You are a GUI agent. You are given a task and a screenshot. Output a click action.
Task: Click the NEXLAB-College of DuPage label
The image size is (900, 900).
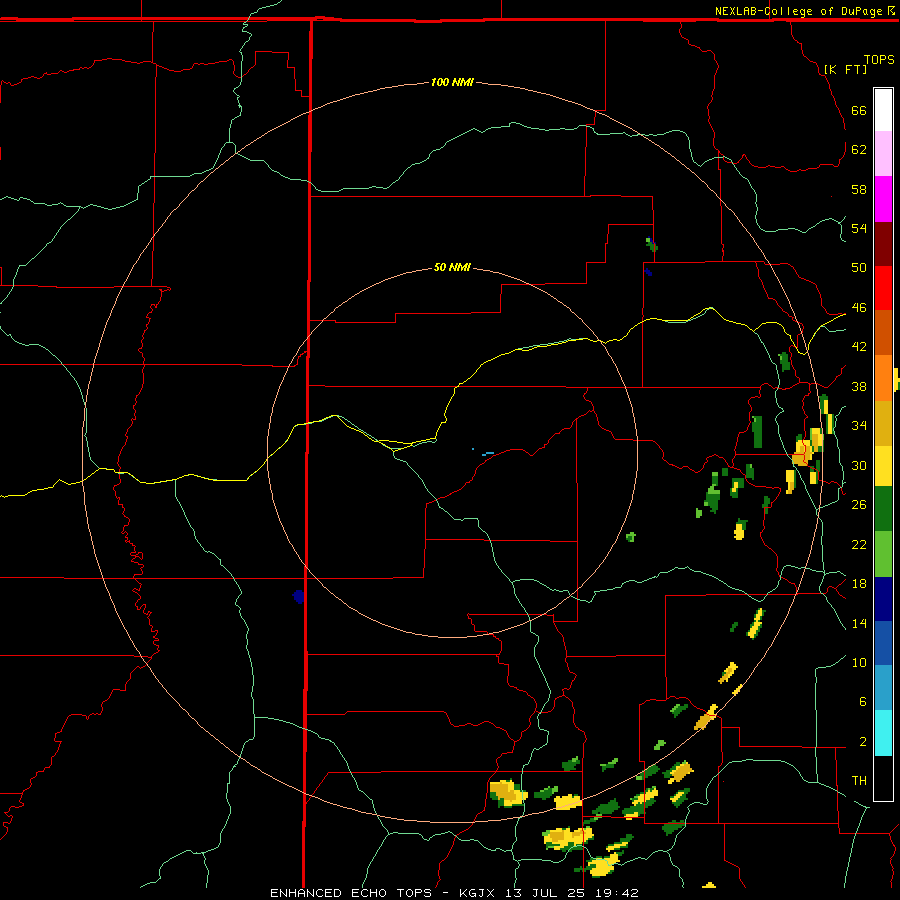(798, 11)
